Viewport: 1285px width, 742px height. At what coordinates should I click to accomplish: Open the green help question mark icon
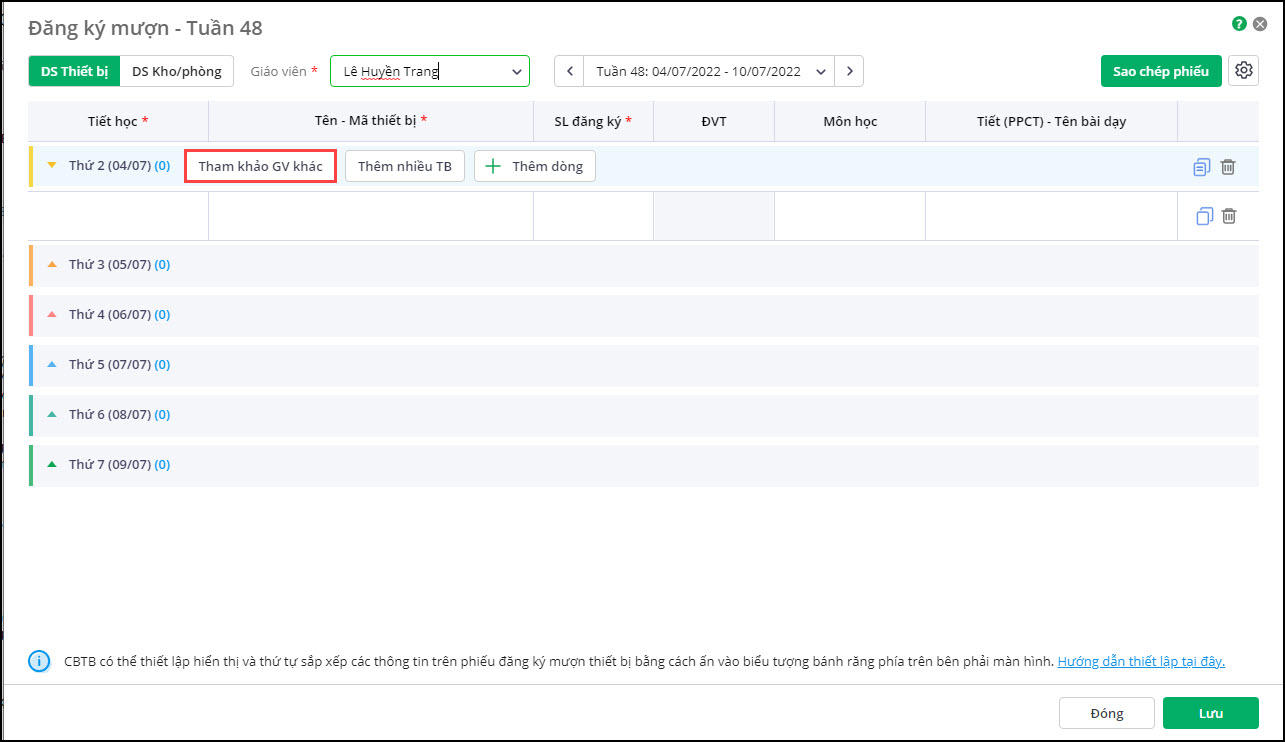[1240, 24]
